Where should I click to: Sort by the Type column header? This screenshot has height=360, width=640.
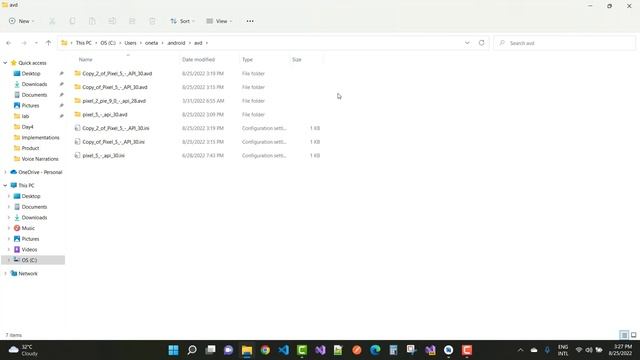(247, 60)
